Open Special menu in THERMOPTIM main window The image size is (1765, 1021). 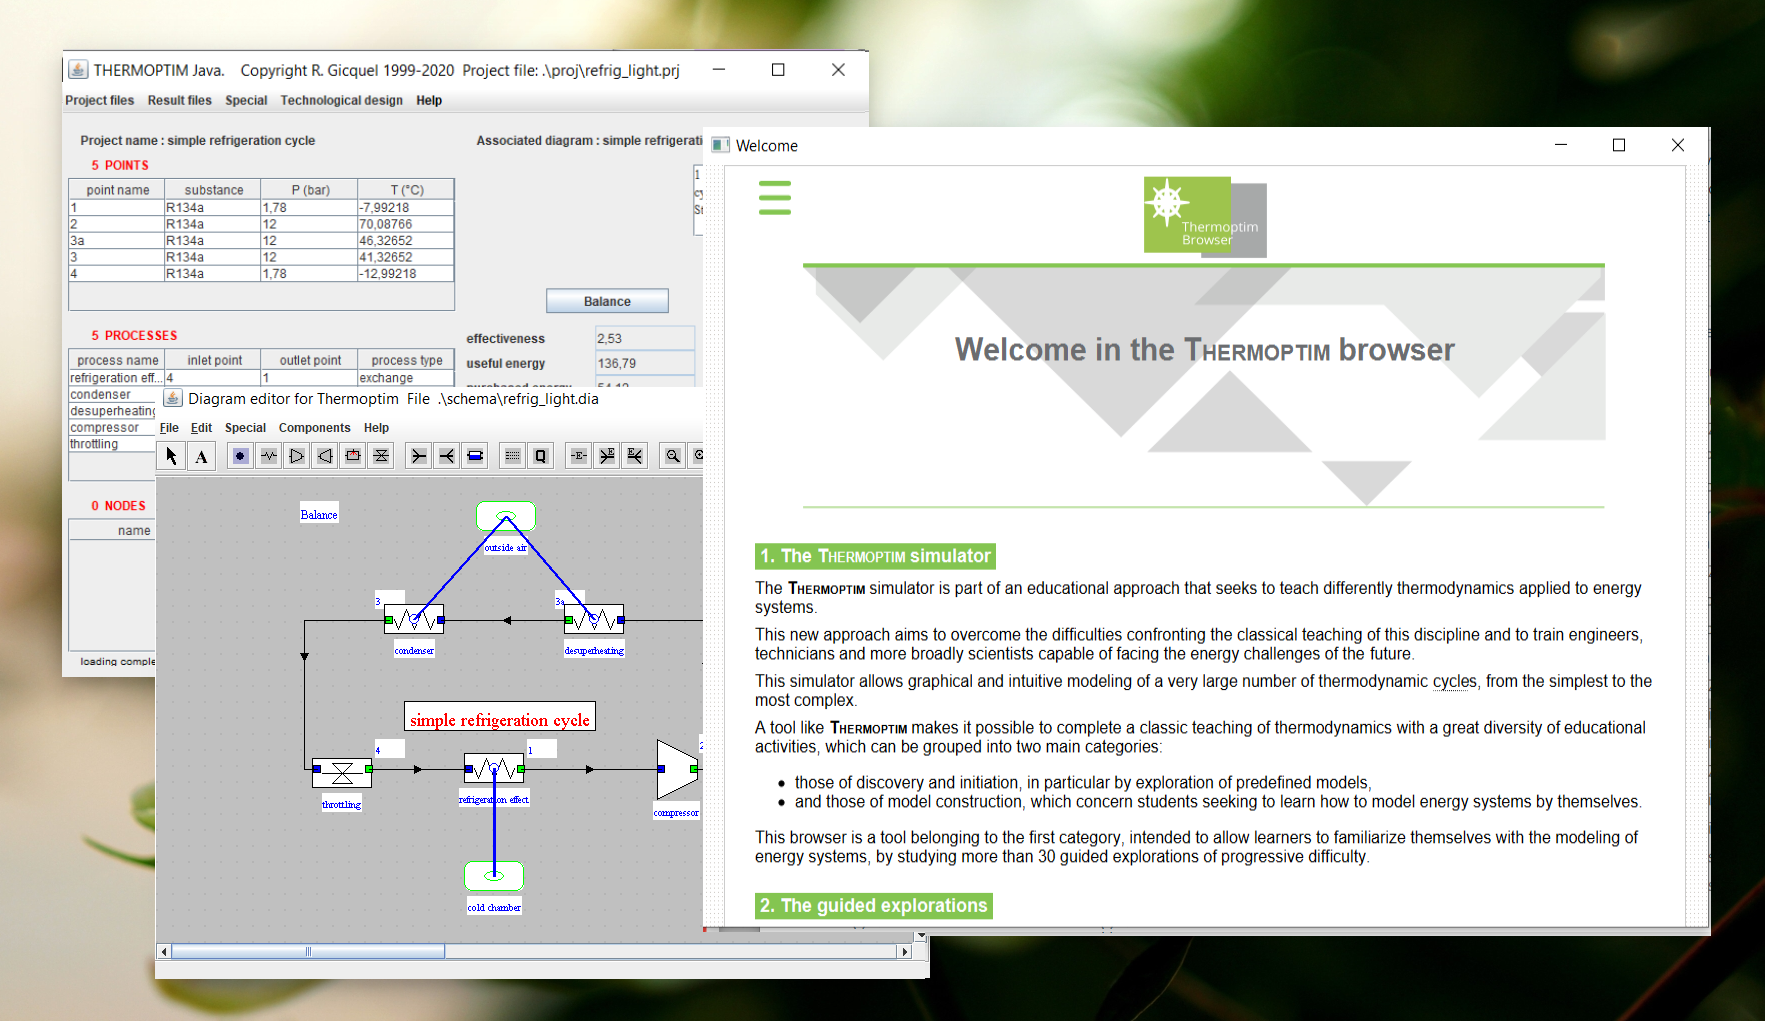pos(246,100)
